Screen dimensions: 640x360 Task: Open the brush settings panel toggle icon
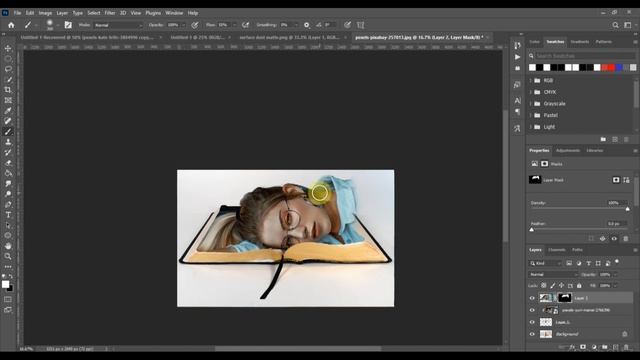tap(68, 25)
